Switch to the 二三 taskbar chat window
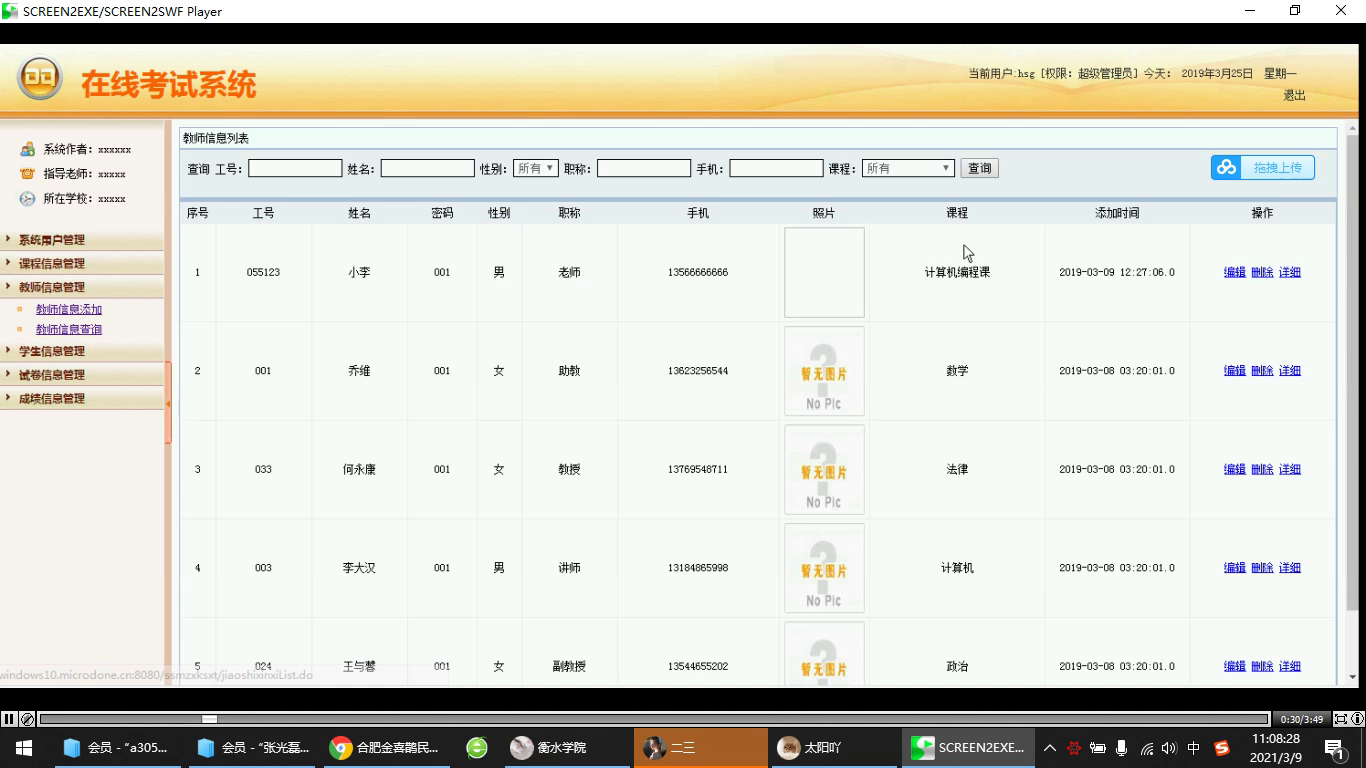1366x768 pixels. 701,748
